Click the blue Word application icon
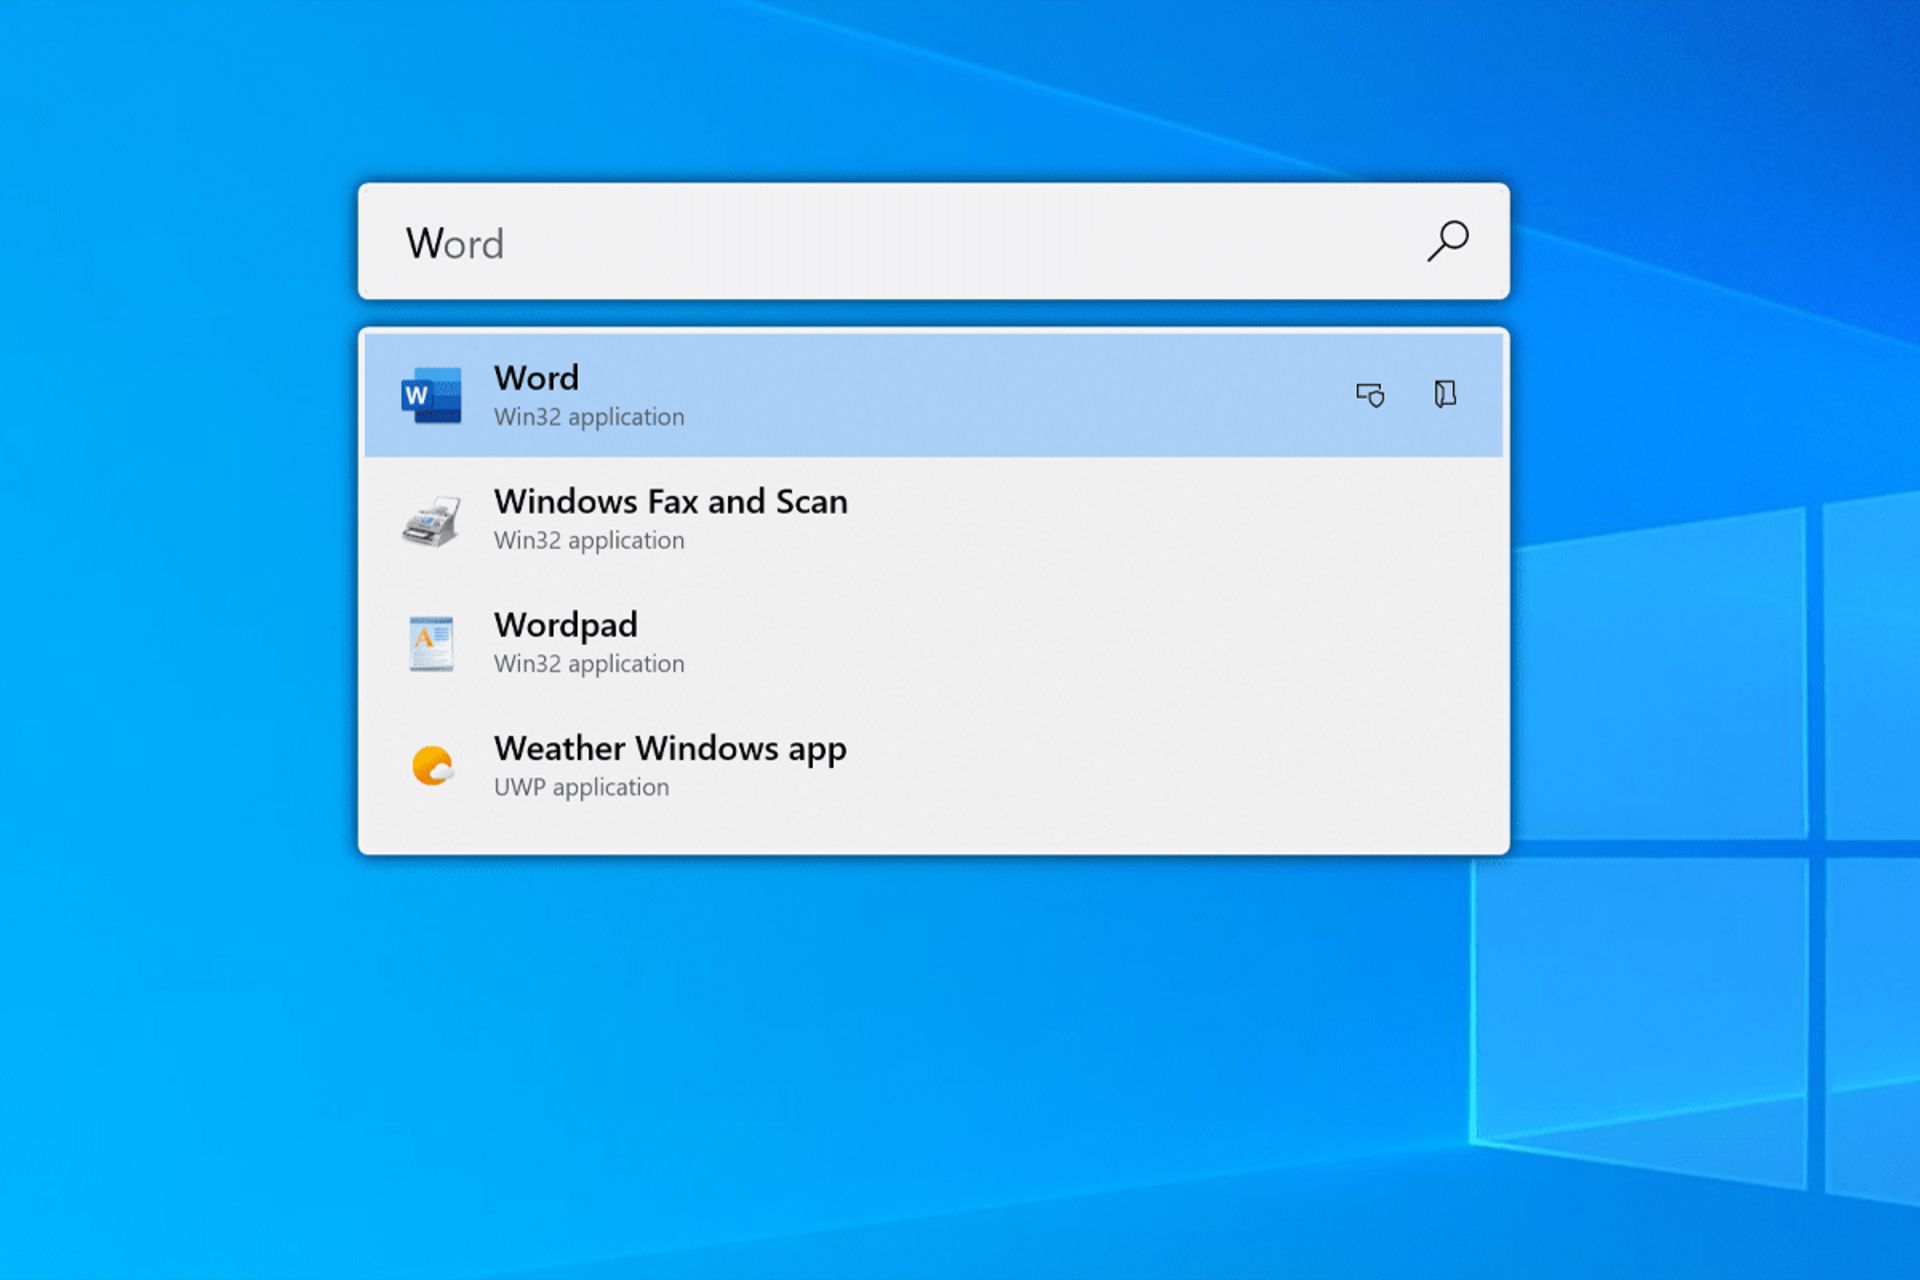 [431, 395]
